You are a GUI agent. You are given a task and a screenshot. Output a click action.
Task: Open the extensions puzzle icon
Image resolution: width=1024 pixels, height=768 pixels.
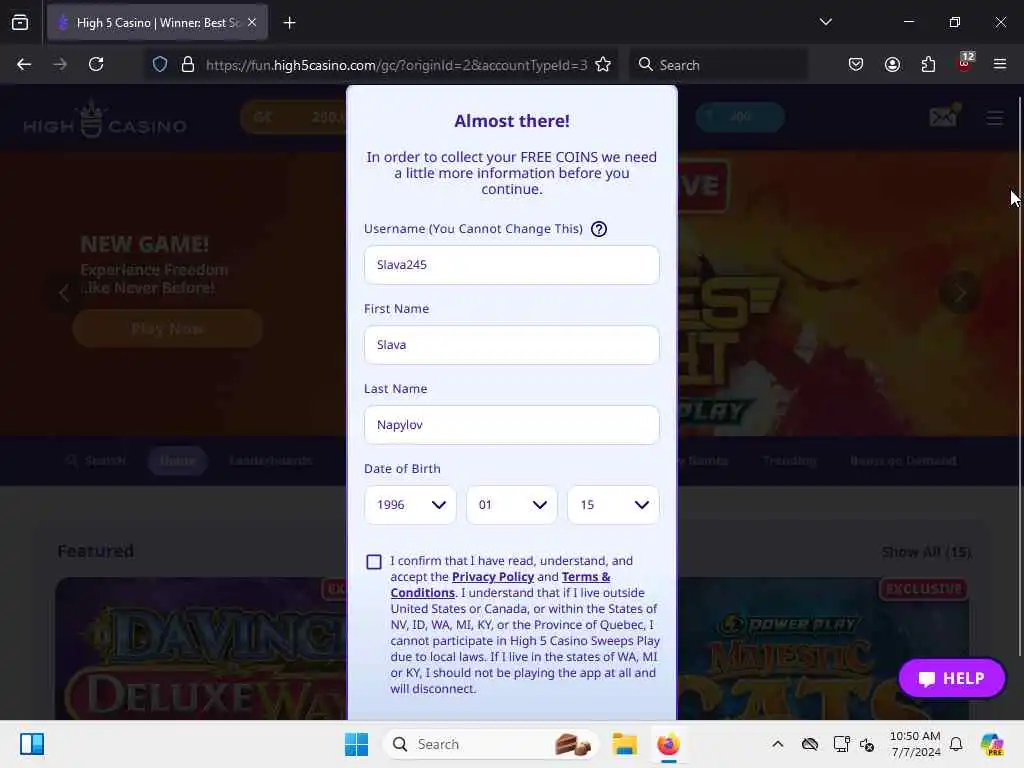[x=928, y=64]
